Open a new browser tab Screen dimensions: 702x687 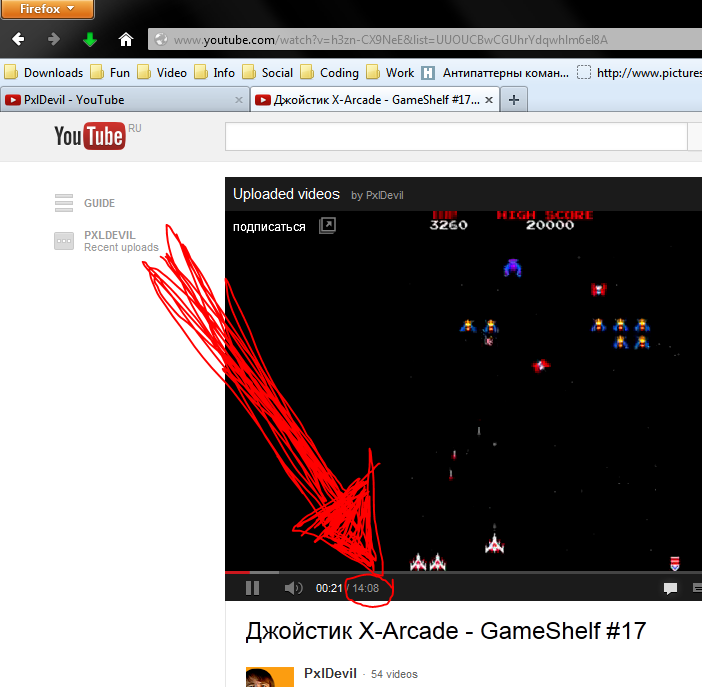(x=514, y=100)
